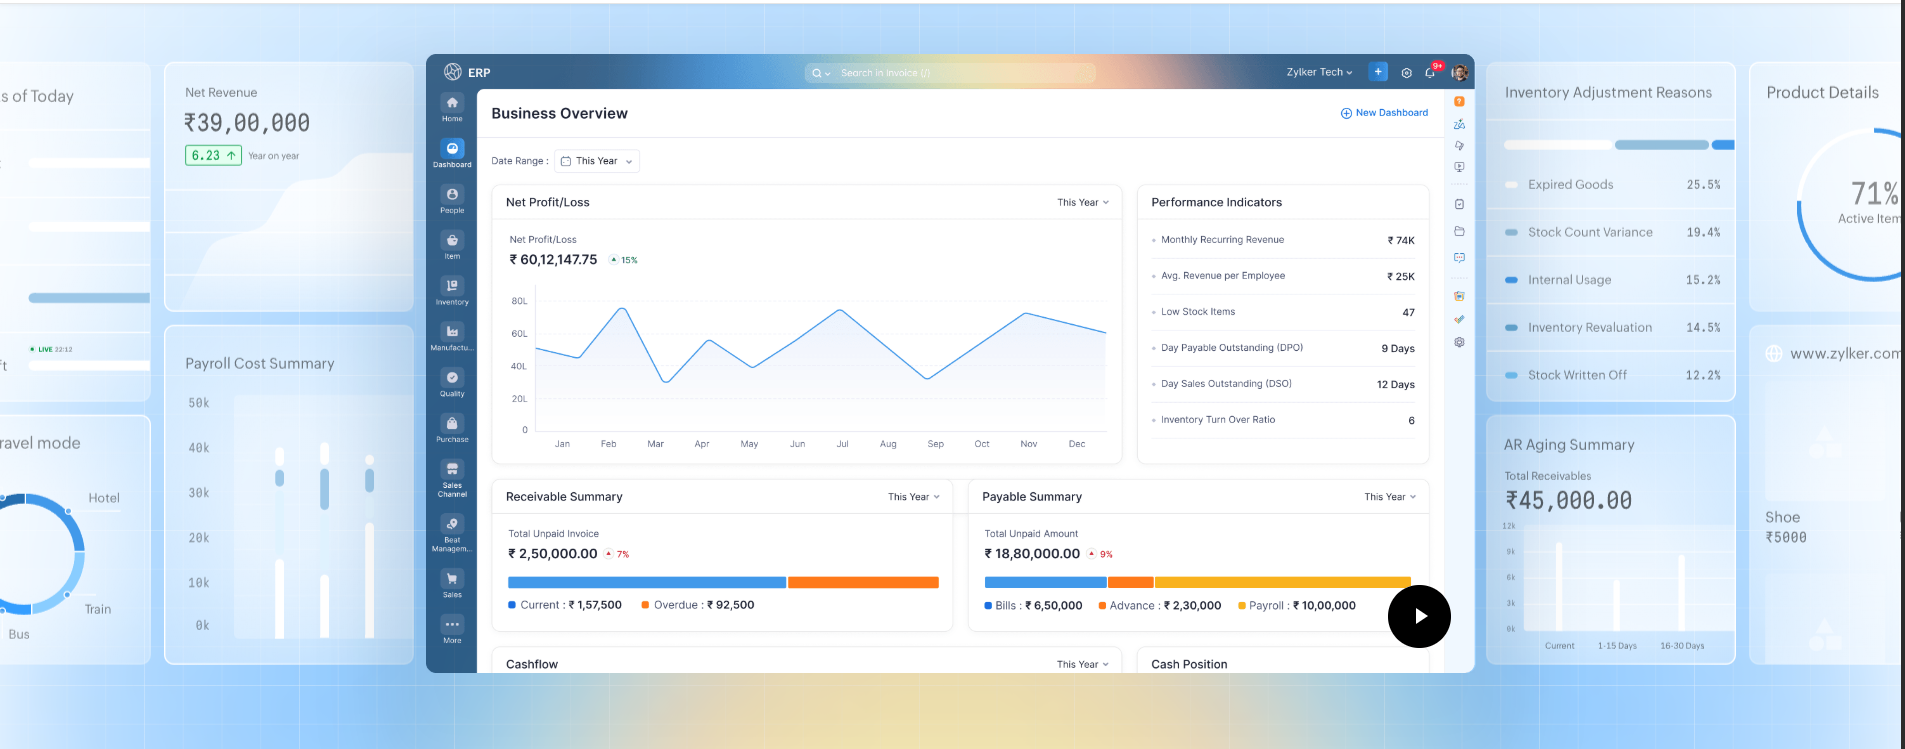Image resolution: width=1905 pixels, height=749 pixels.
Task: Click the blue Bills payable bar segment
Action: click(1045, 582)
